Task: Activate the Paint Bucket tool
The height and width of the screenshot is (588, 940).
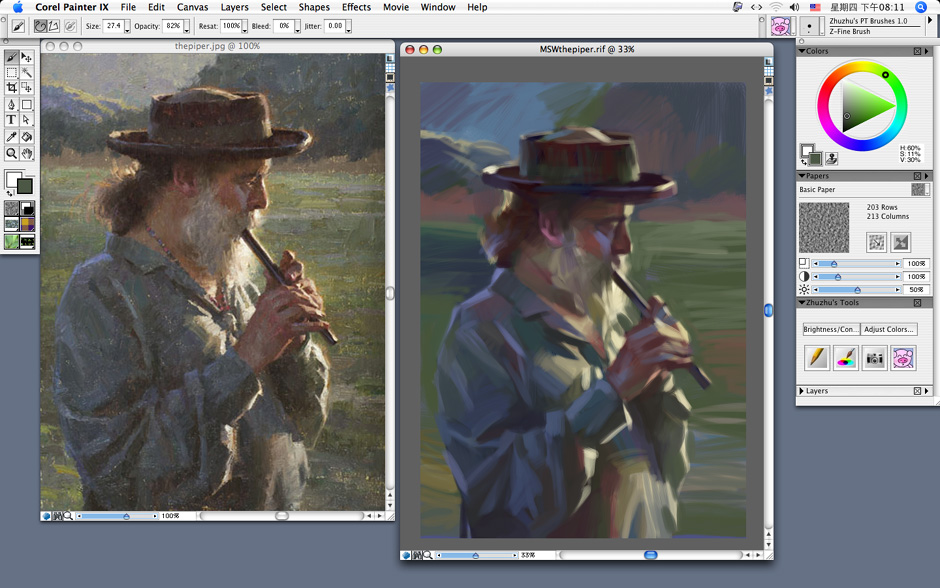Action: 26,137
